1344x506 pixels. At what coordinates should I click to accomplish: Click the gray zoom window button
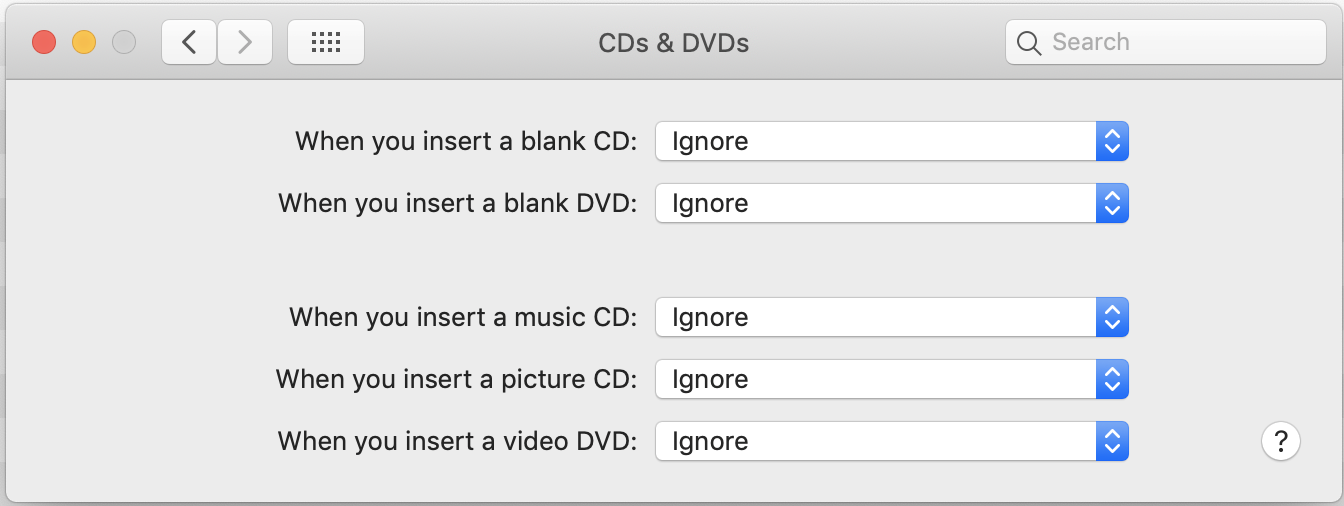pos(124,42)
